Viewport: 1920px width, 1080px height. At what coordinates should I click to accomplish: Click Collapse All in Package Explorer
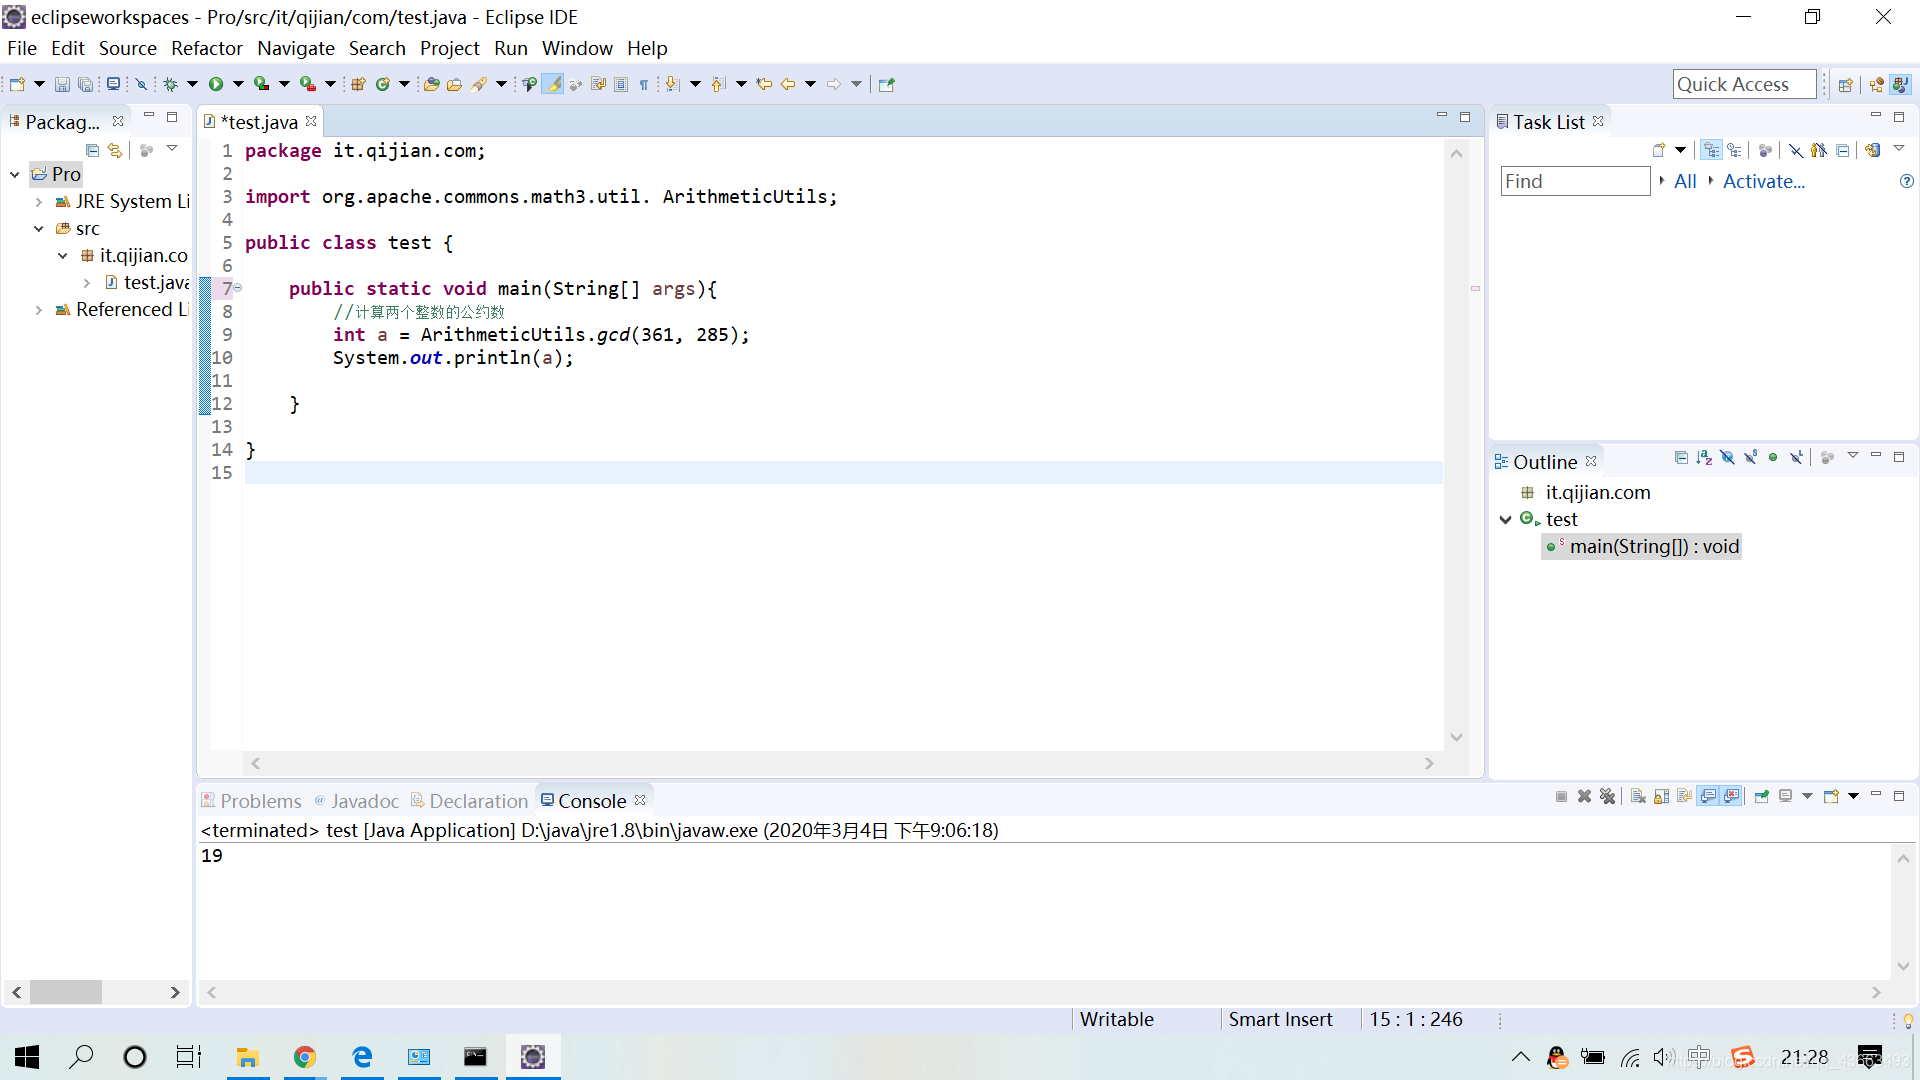pos(92,150)
